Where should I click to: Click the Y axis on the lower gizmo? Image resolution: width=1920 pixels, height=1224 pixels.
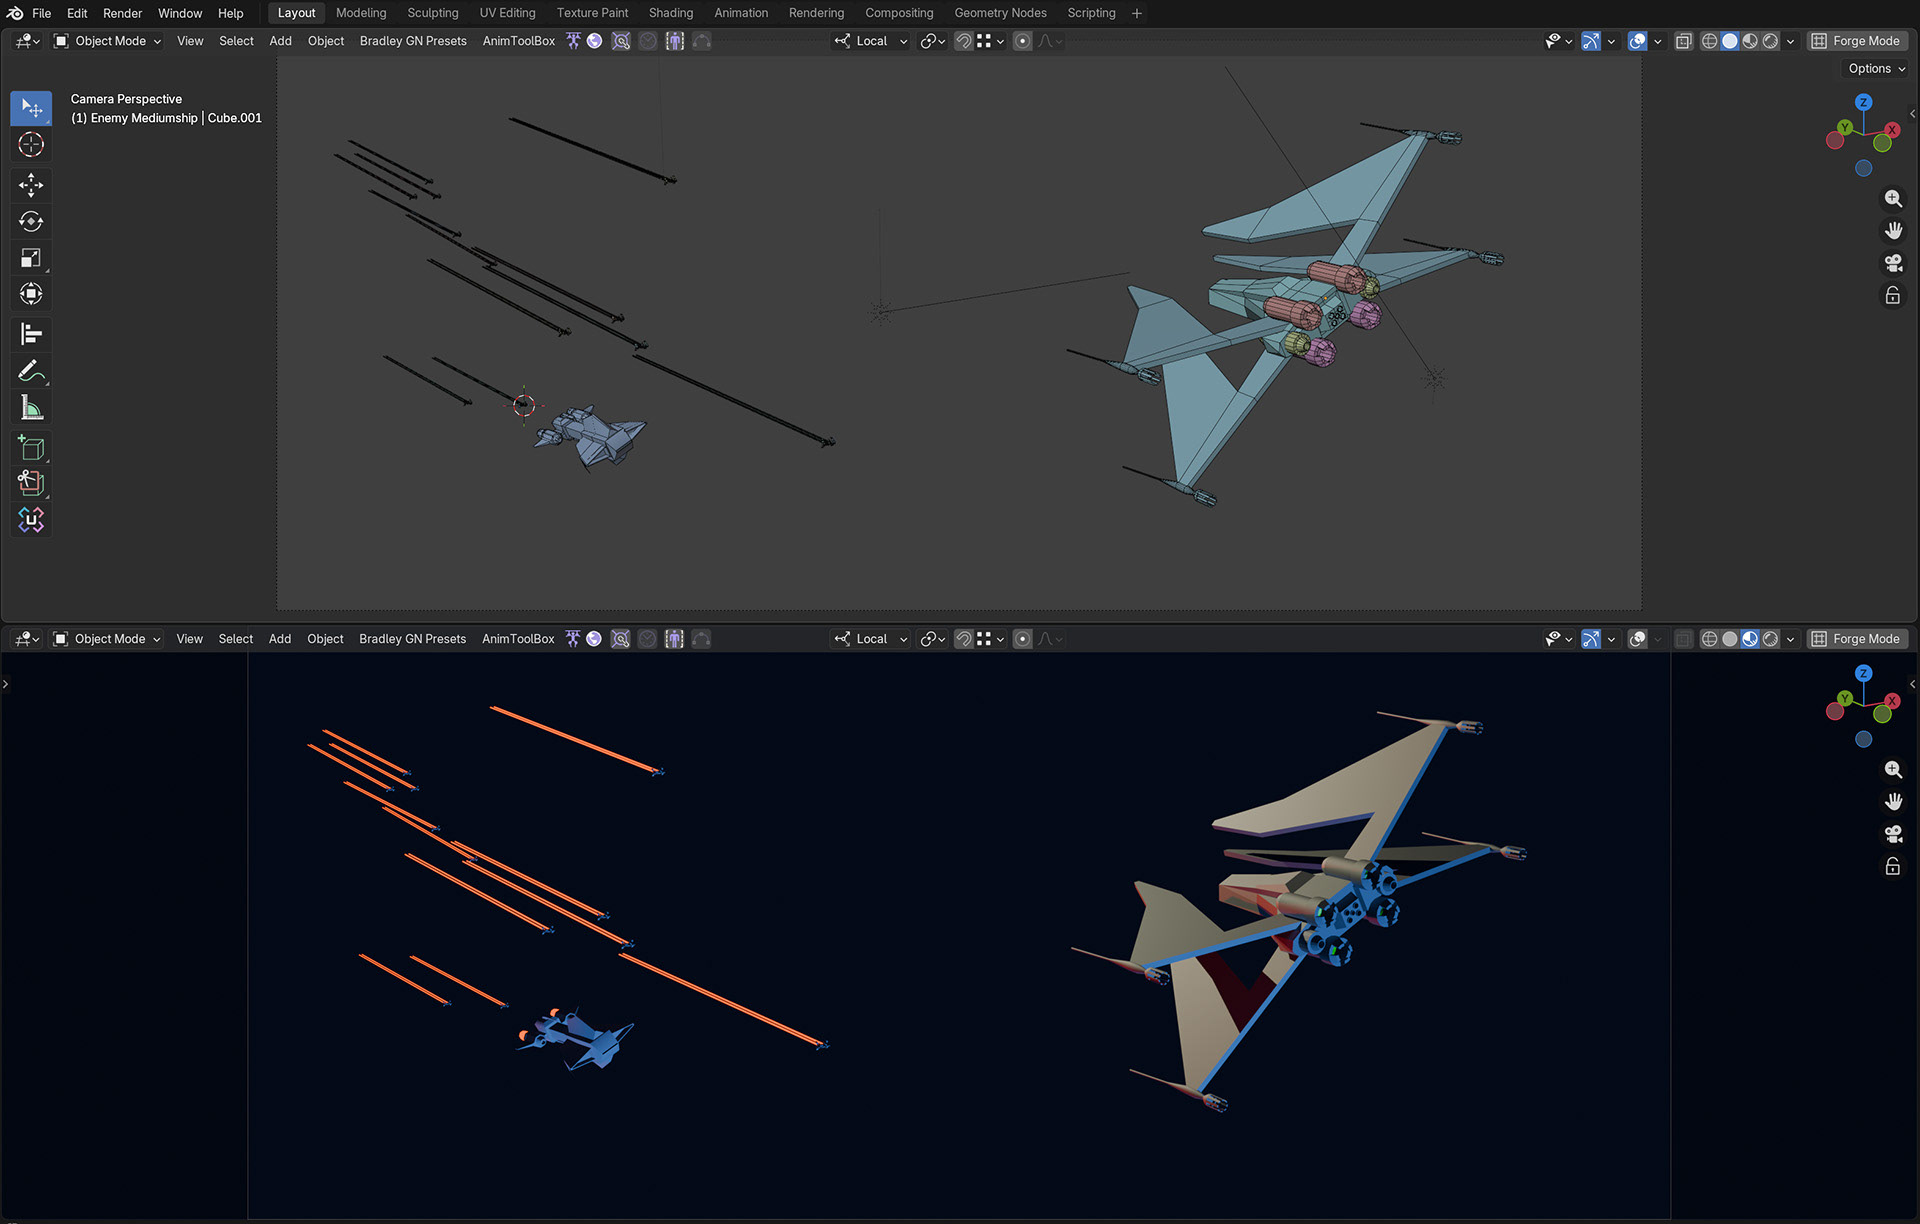click(1845, 698)
